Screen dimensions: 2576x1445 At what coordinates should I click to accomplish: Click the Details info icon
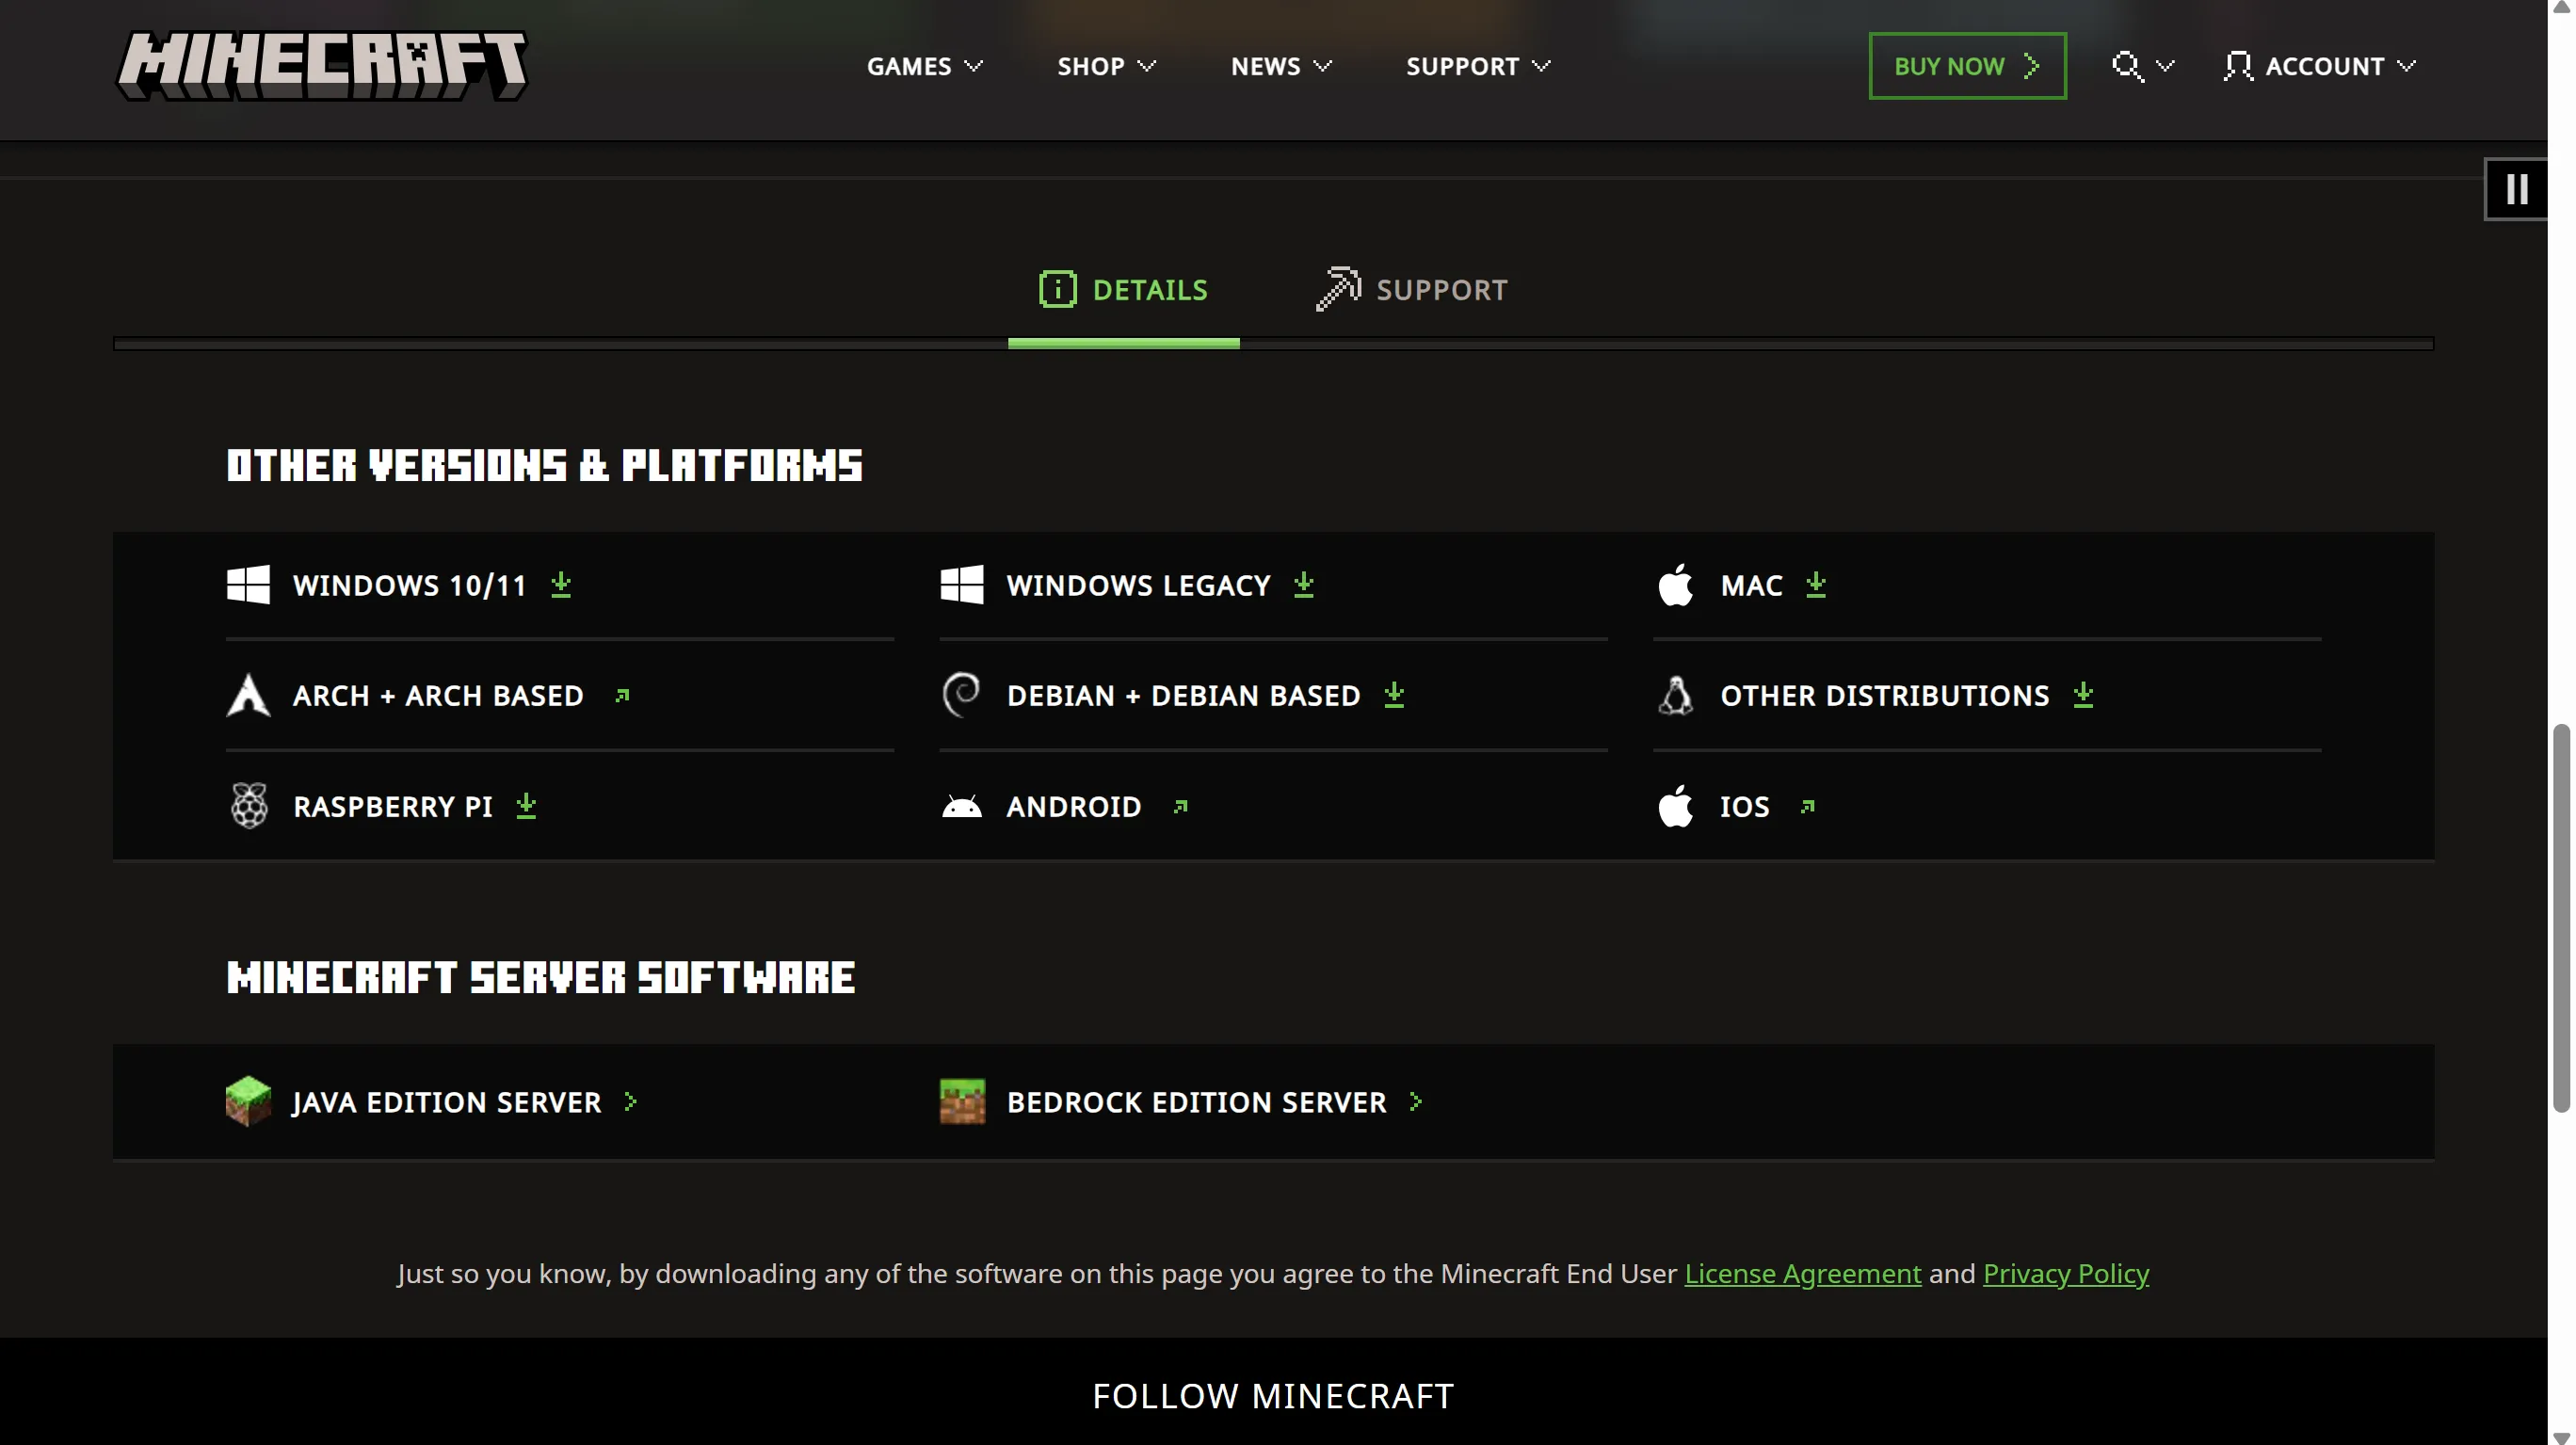[1057, 290]
